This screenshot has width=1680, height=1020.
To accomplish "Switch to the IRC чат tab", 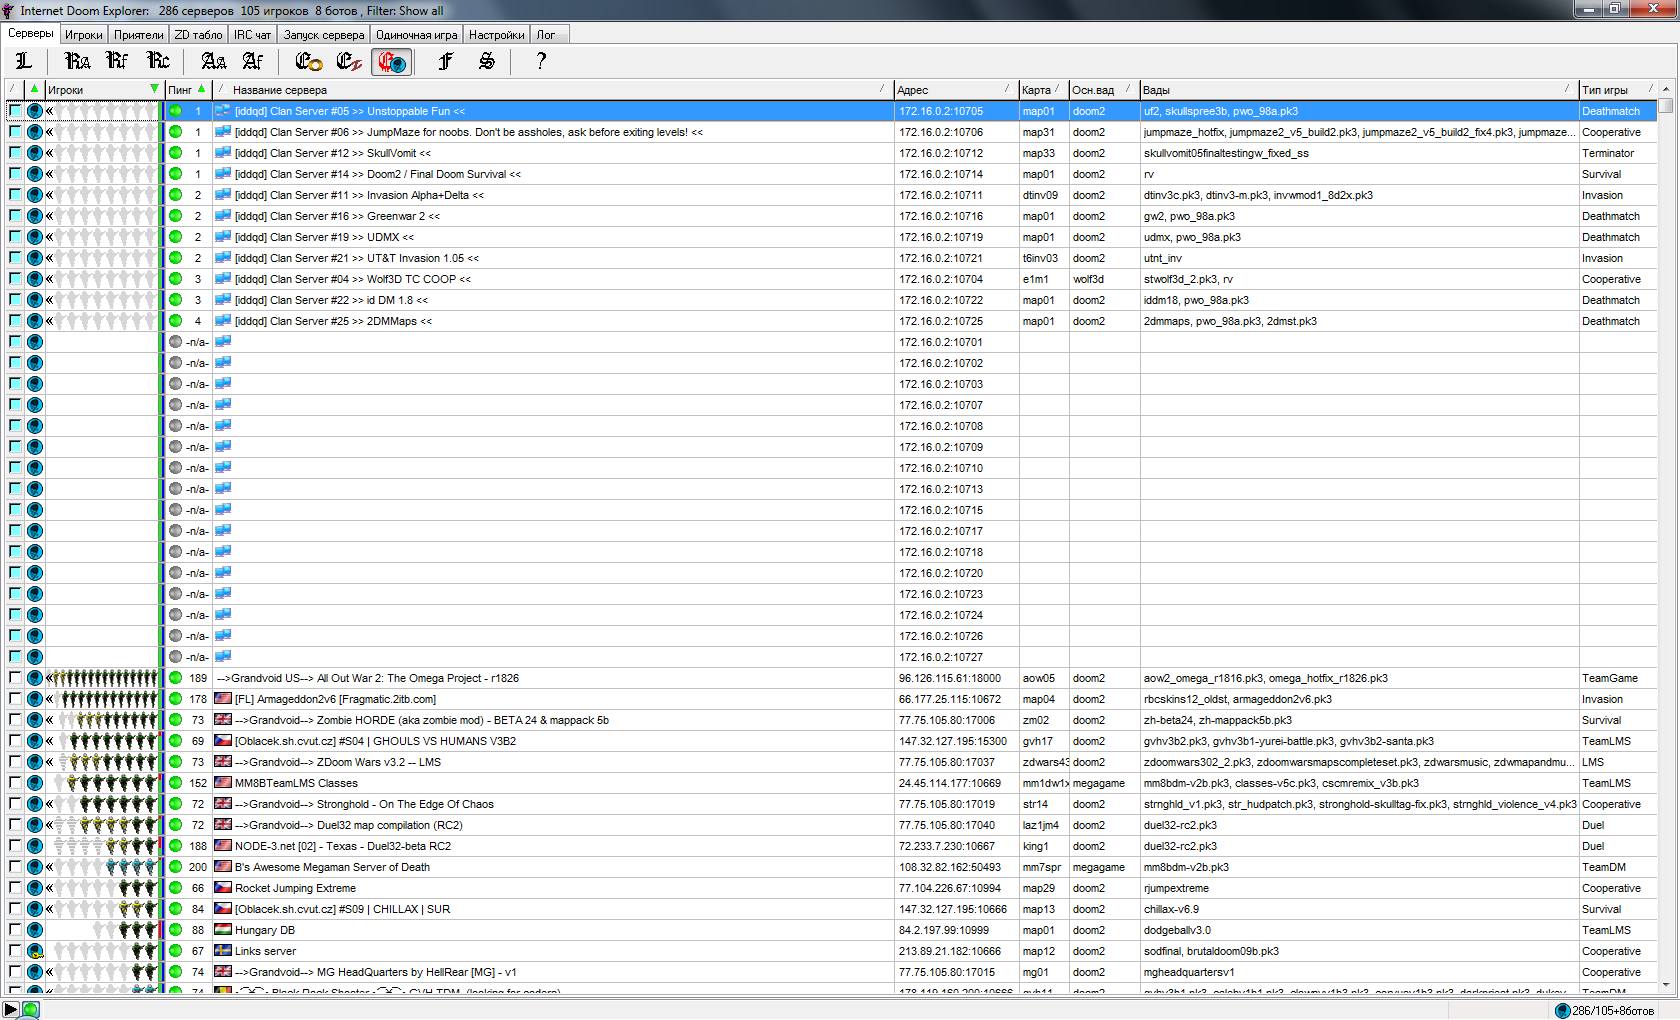I will [252, 35].
